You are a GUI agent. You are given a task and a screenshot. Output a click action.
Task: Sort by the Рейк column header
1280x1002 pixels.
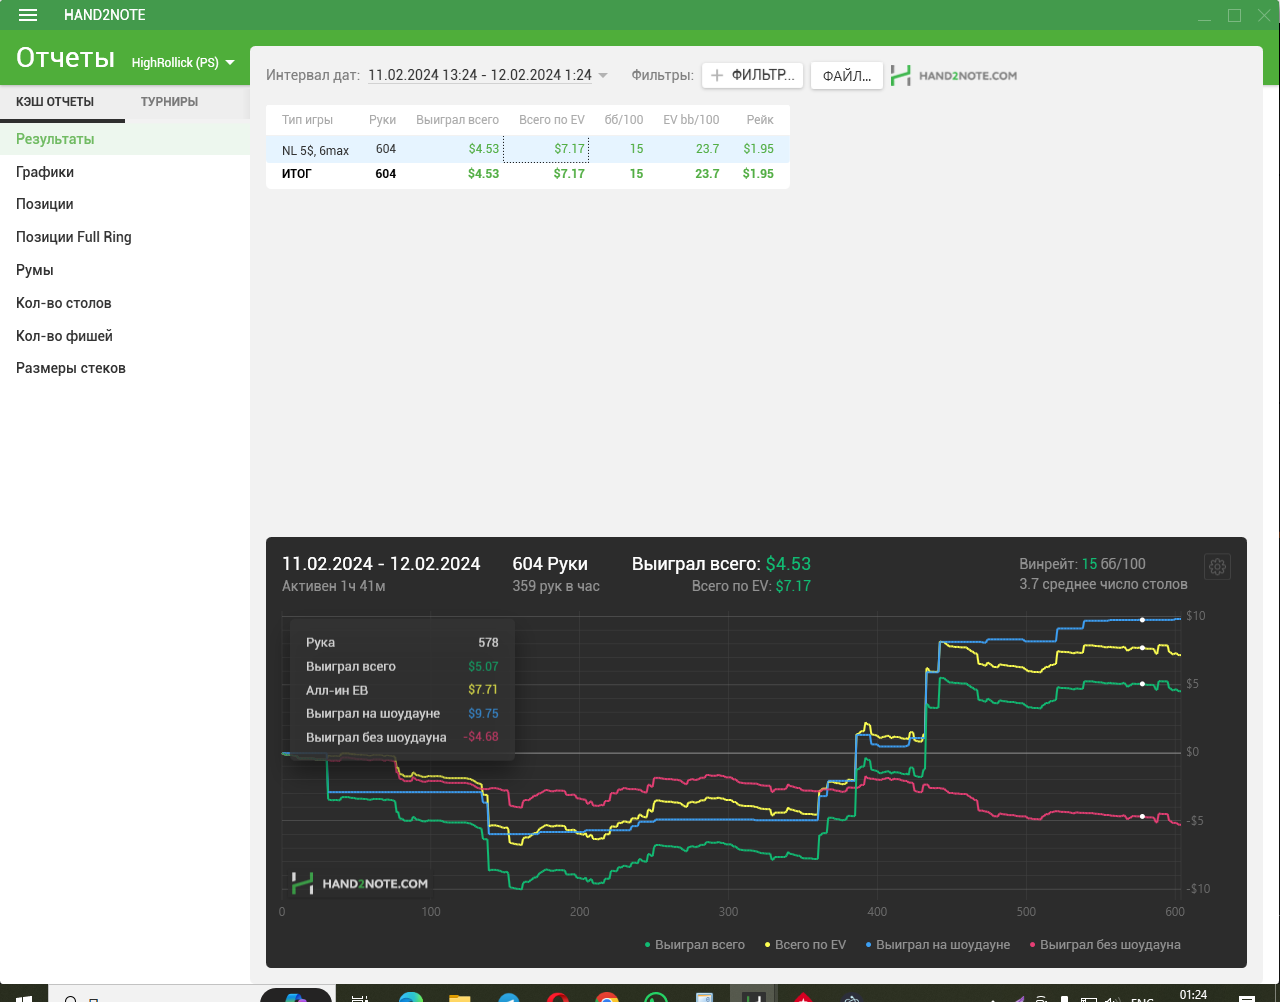[760, 120]
